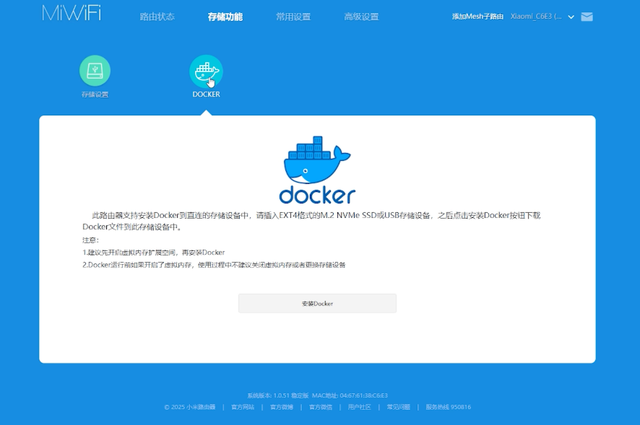This screenshot has width=640, height=425.
Task: Open the 官方网站 footer link
Action: [242, 407]
